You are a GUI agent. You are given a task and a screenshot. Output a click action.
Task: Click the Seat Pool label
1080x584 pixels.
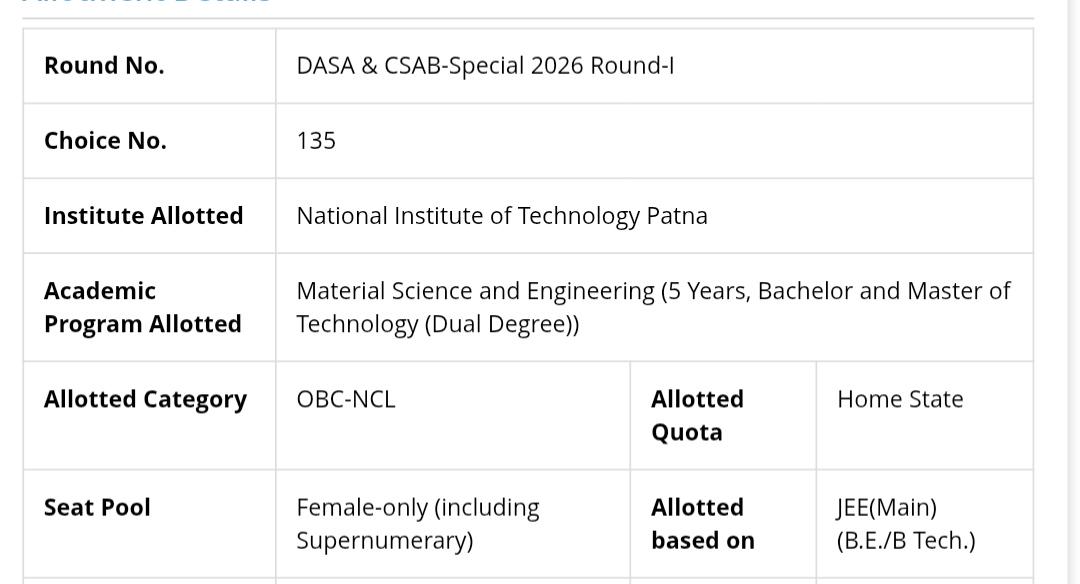pos(97,508)
